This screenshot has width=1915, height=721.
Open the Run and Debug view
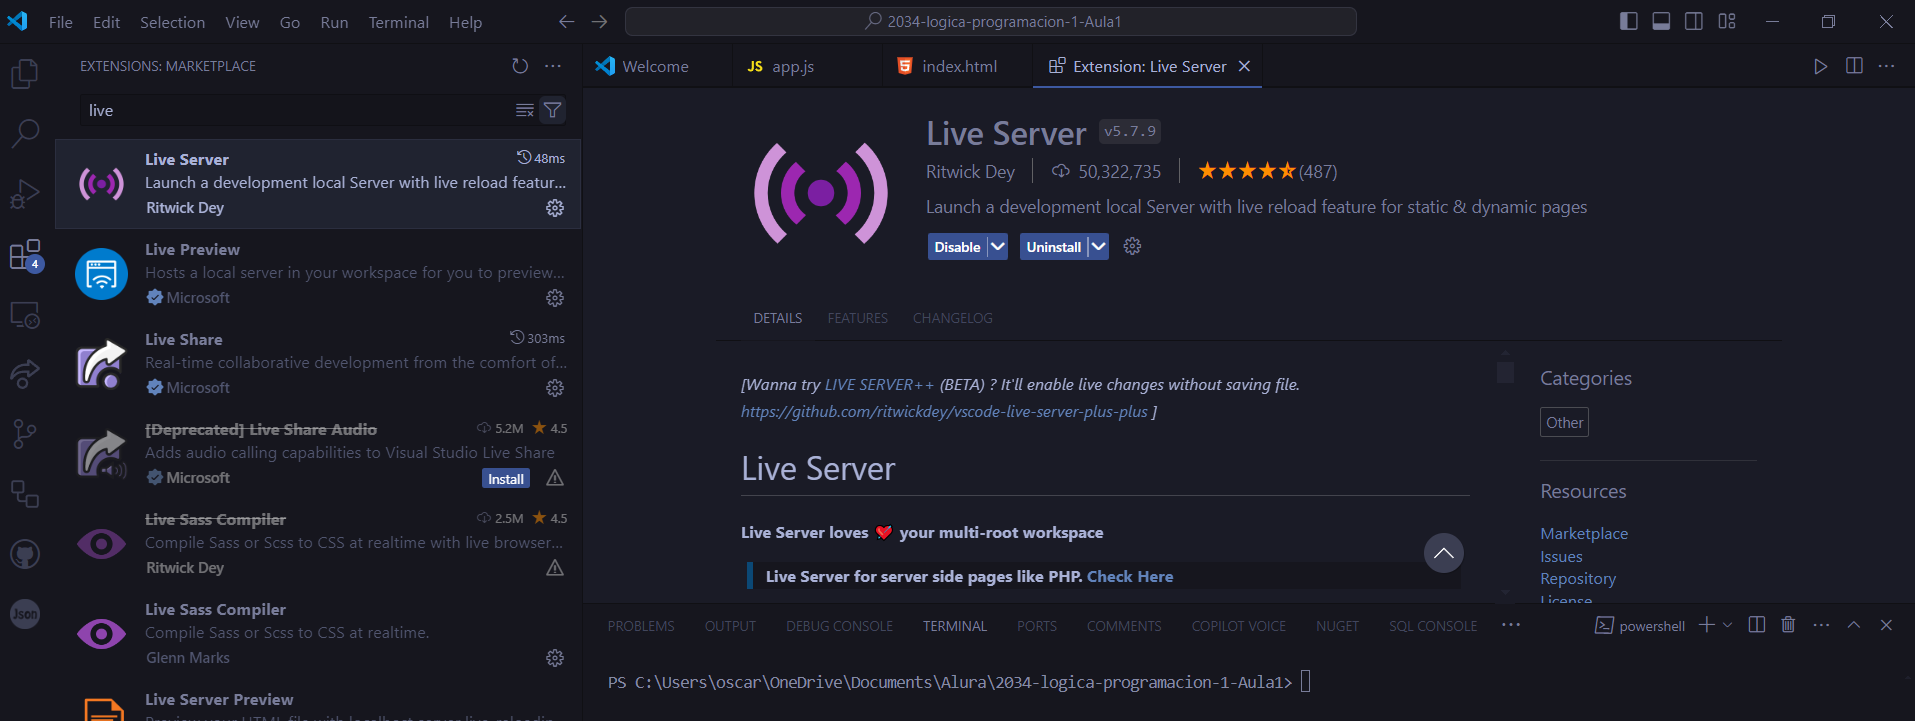[x=25, y=193]
